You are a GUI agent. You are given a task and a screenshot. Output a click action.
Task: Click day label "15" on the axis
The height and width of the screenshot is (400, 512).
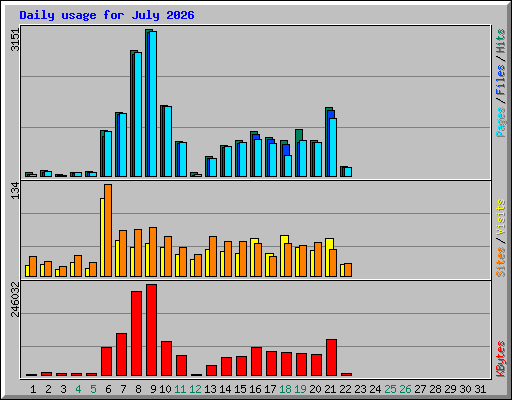pos(240,389)
